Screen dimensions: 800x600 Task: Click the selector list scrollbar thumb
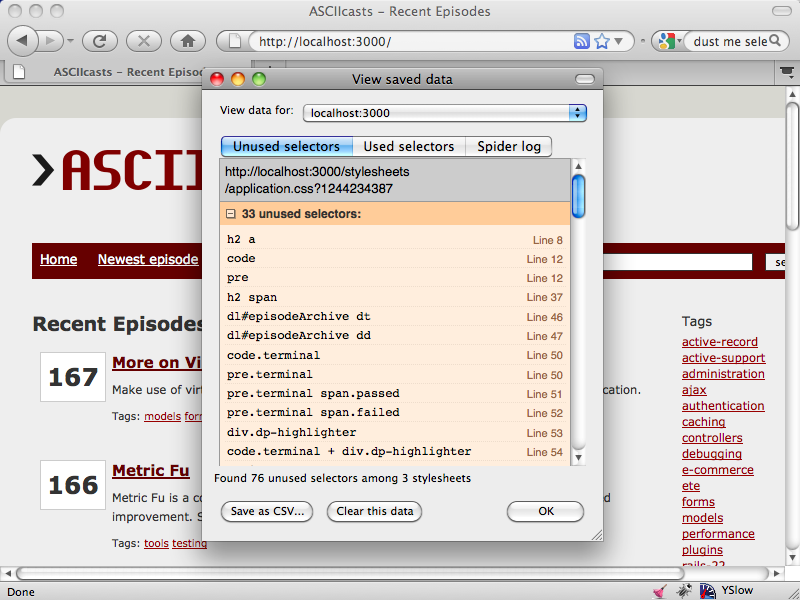point(578,196)
